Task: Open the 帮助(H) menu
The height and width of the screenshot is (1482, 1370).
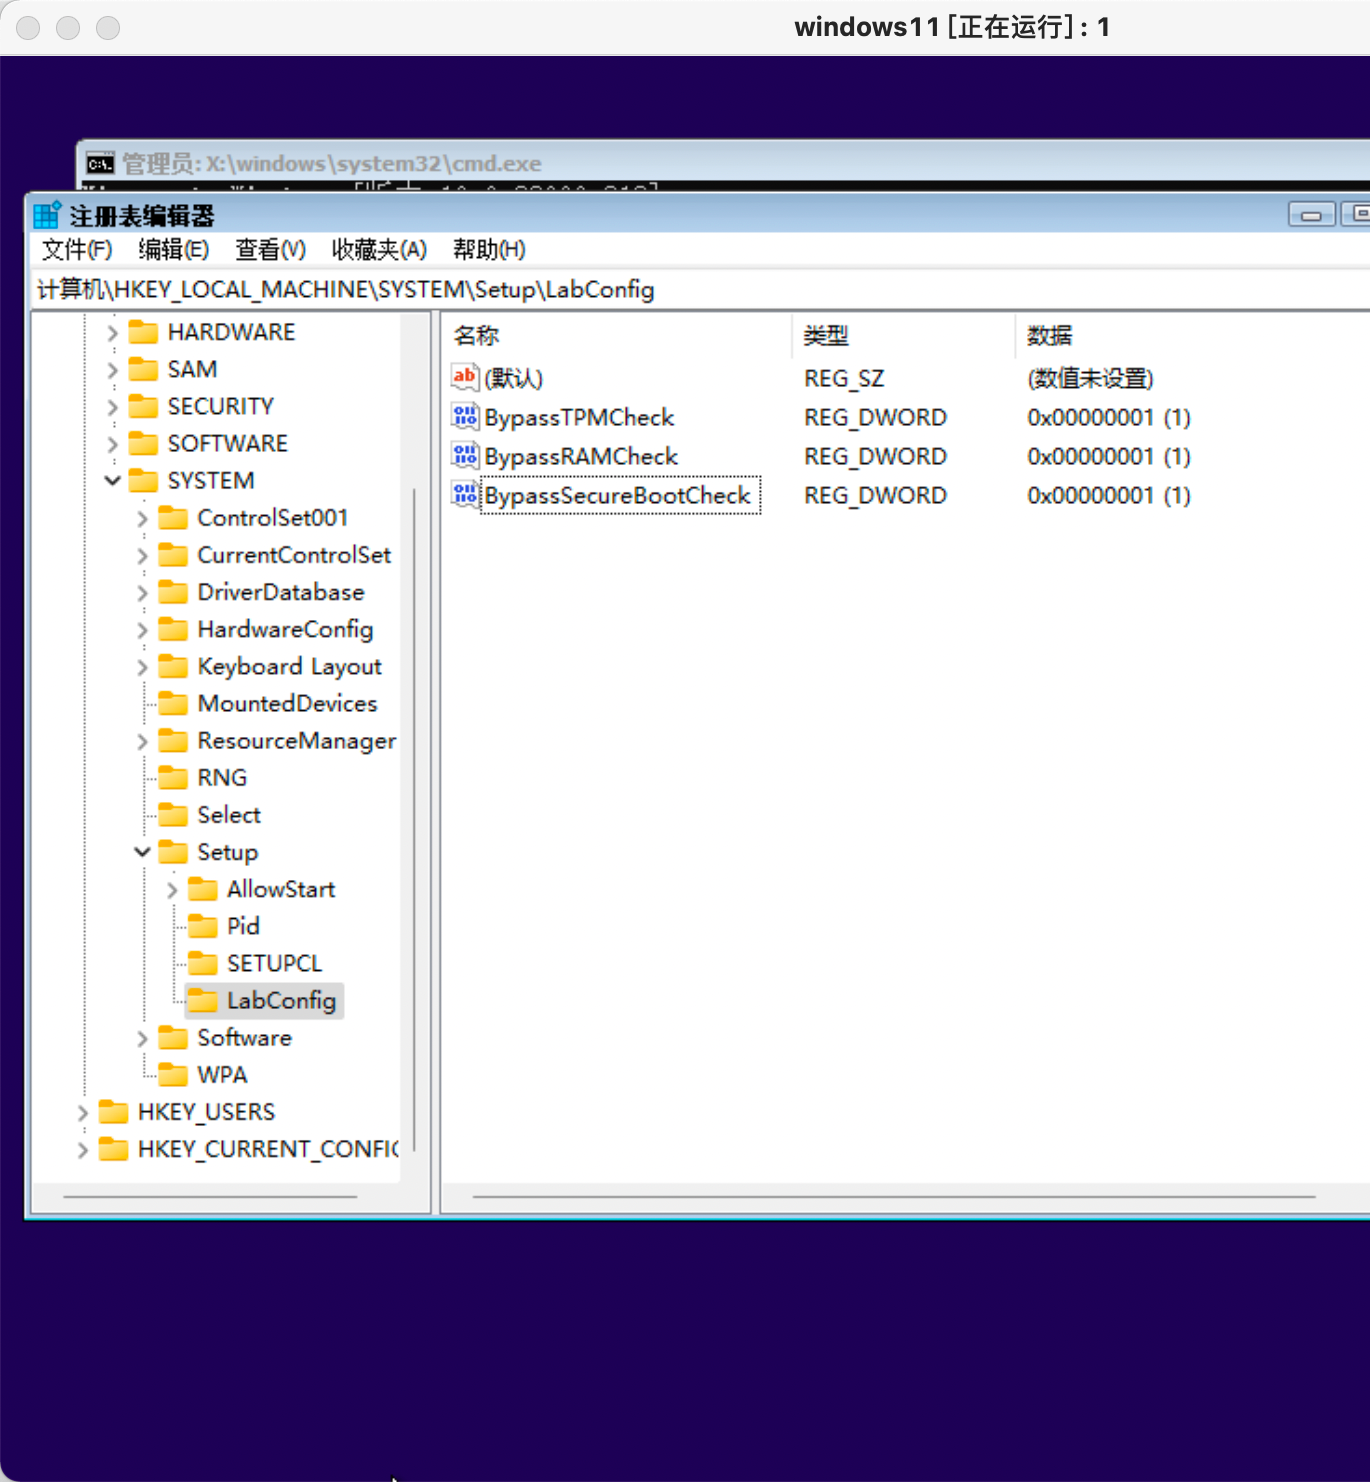Action: [x=488, y=250]
